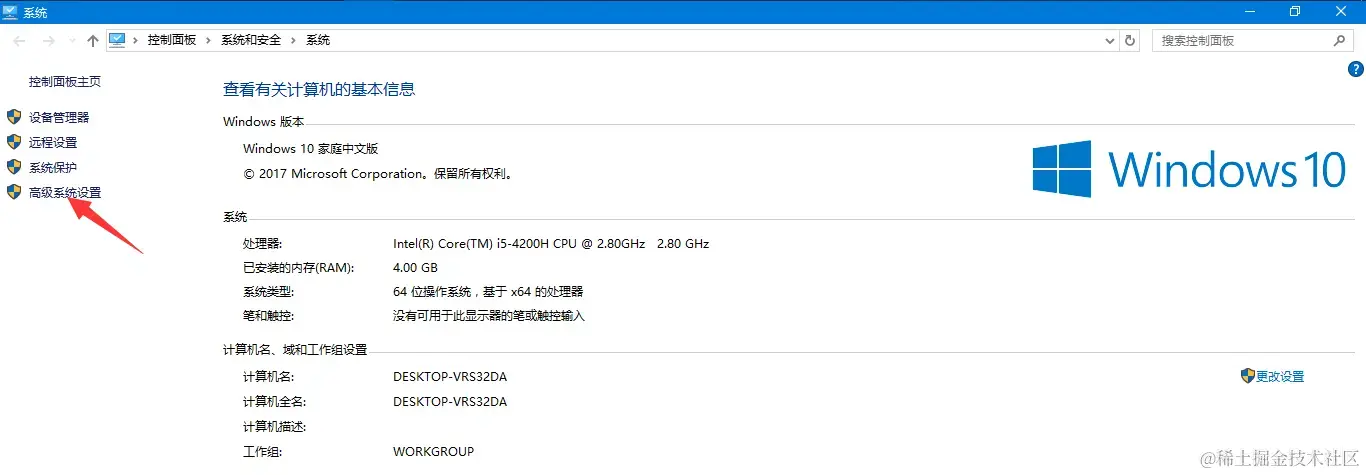Select 系统和安全 in the breadcrumb path
1366x475 pixels.
[251, 40]
